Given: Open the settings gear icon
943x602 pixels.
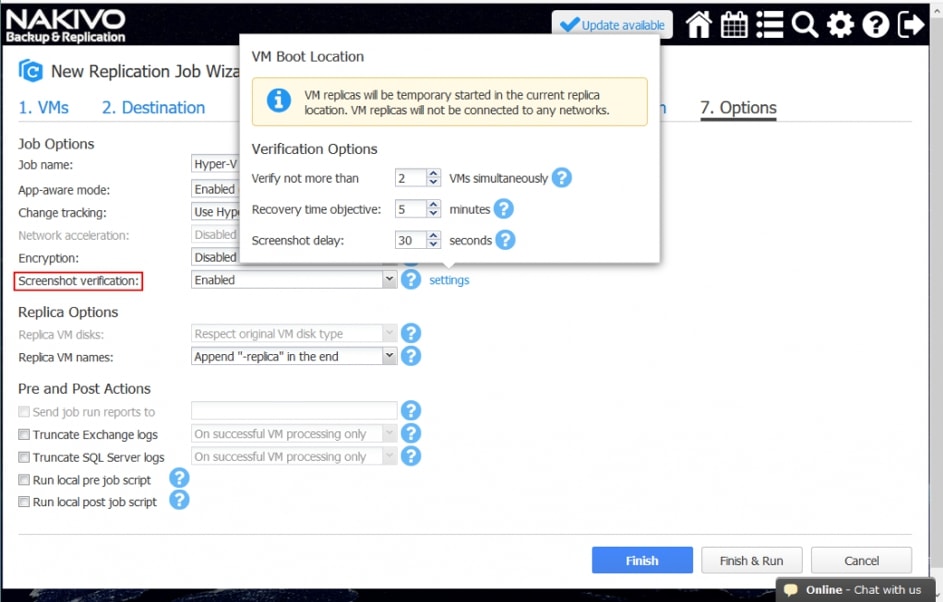Looking at the screenshot, I should [840, 25].
